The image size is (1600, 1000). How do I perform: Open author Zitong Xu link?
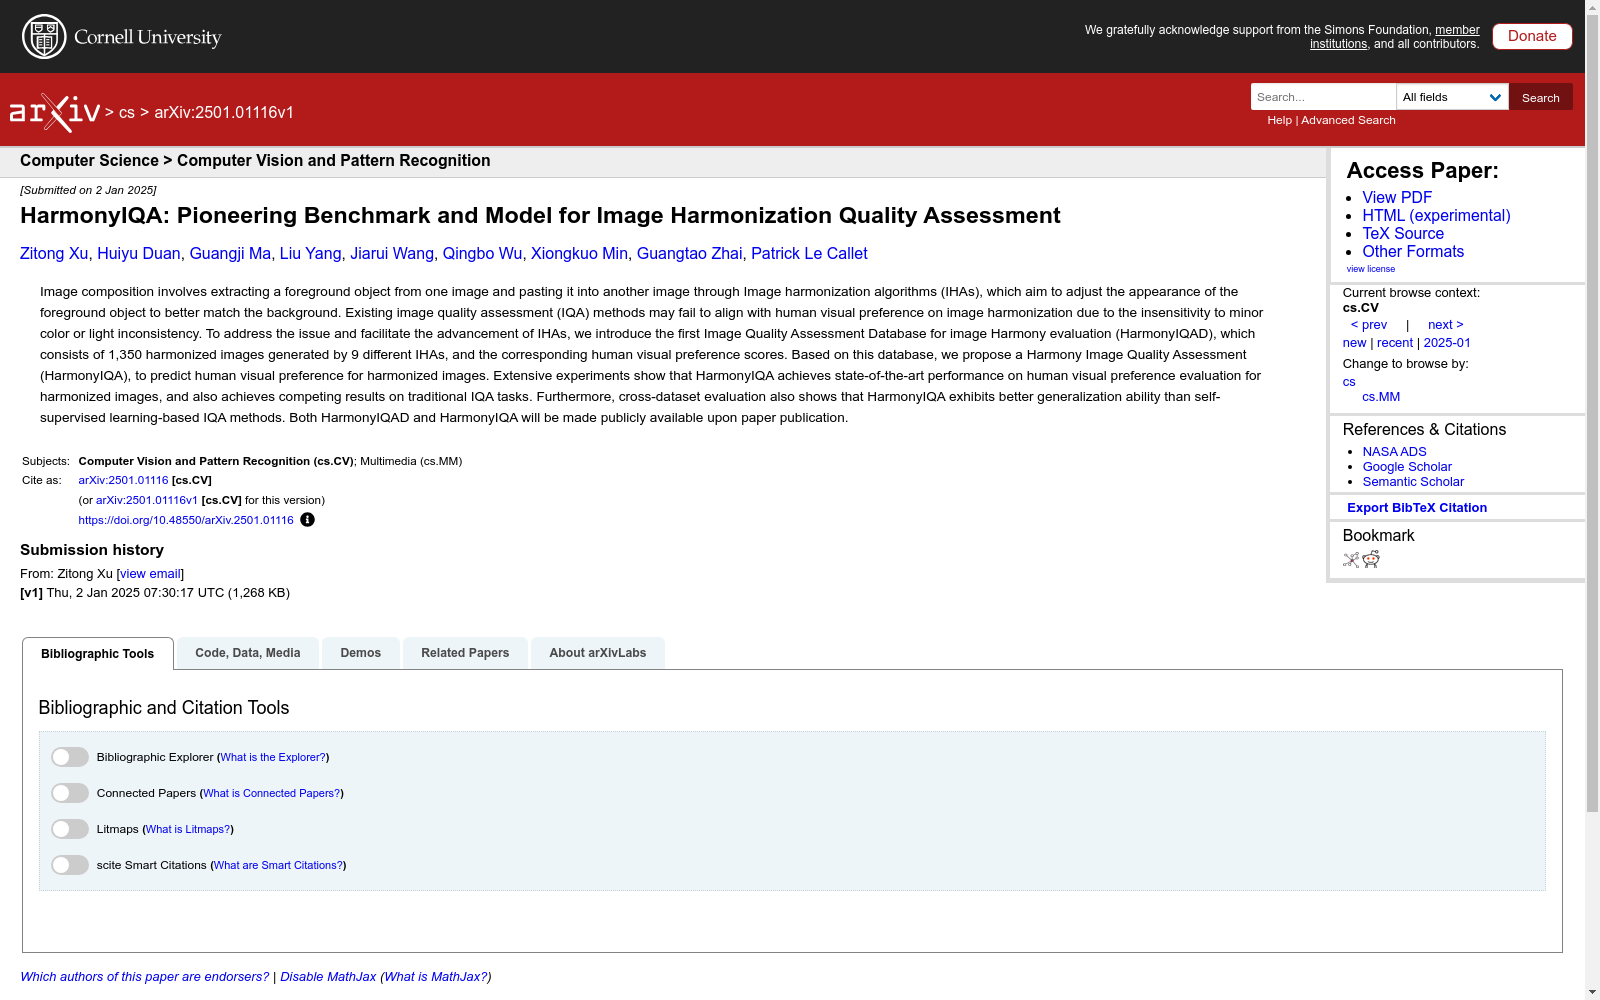pos(54,254)
